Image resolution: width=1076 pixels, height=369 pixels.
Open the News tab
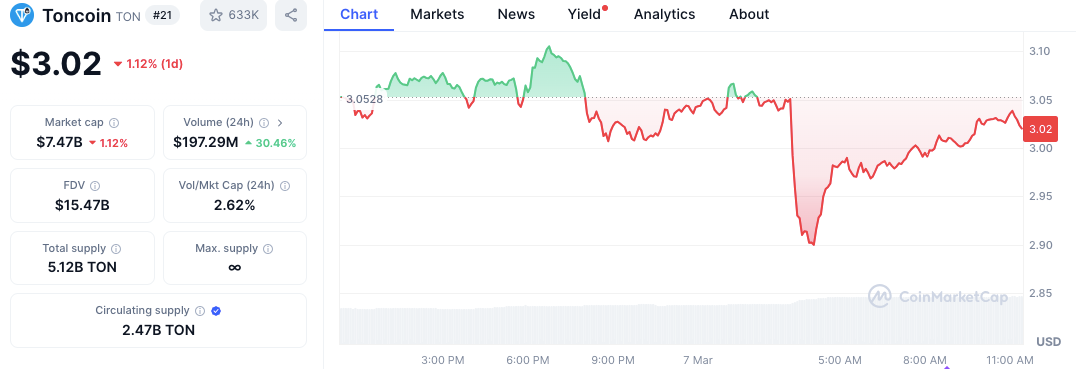point(516,14)
